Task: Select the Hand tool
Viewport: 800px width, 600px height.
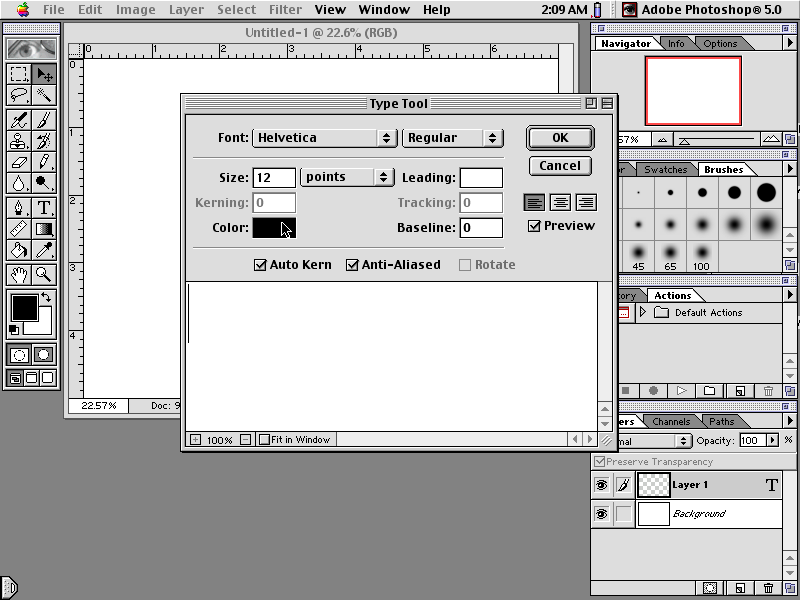Action: (19, 274)
